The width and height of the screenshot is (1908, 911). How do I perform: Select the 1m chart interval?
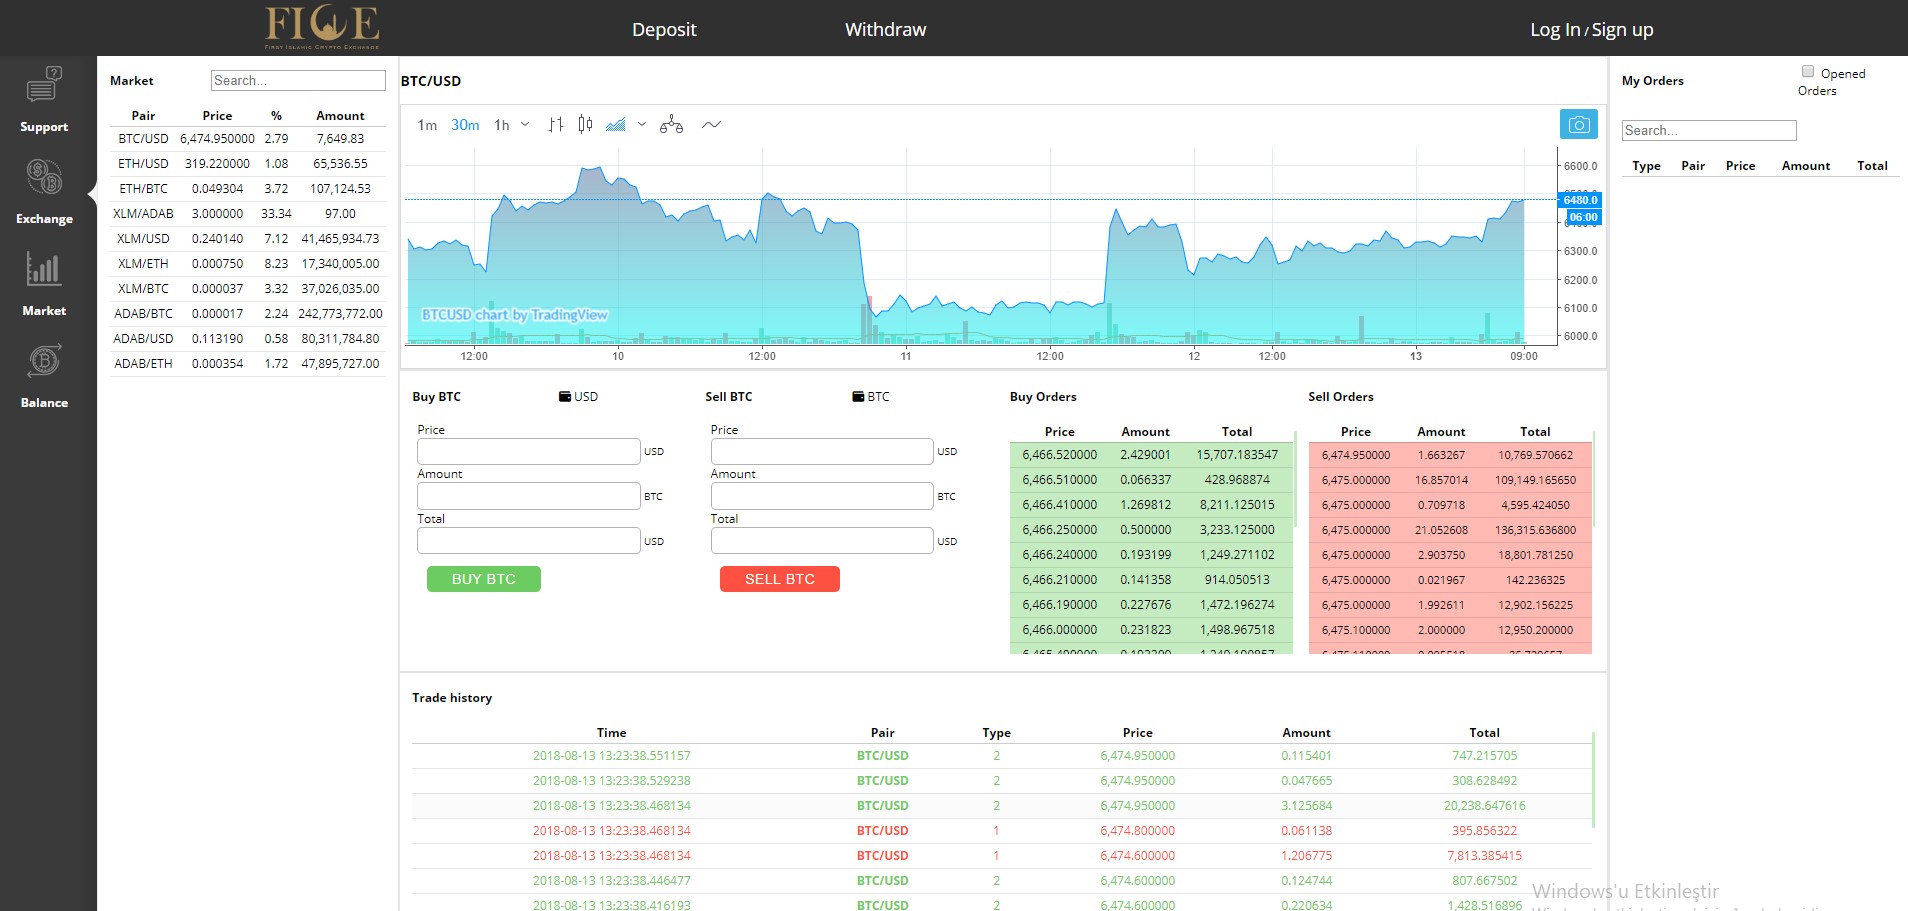pos(427,125)
